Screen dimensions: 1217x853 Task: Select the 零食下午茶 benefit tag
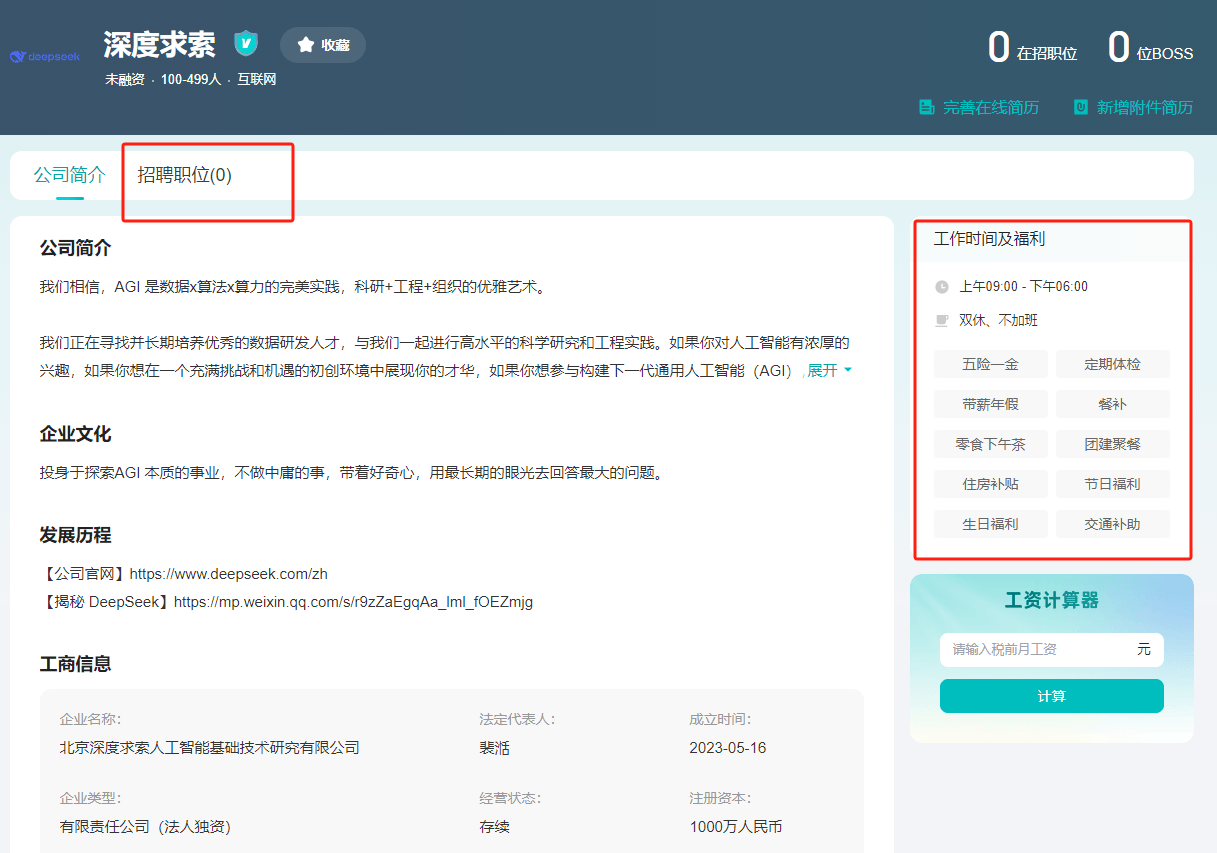click(991, 444)
